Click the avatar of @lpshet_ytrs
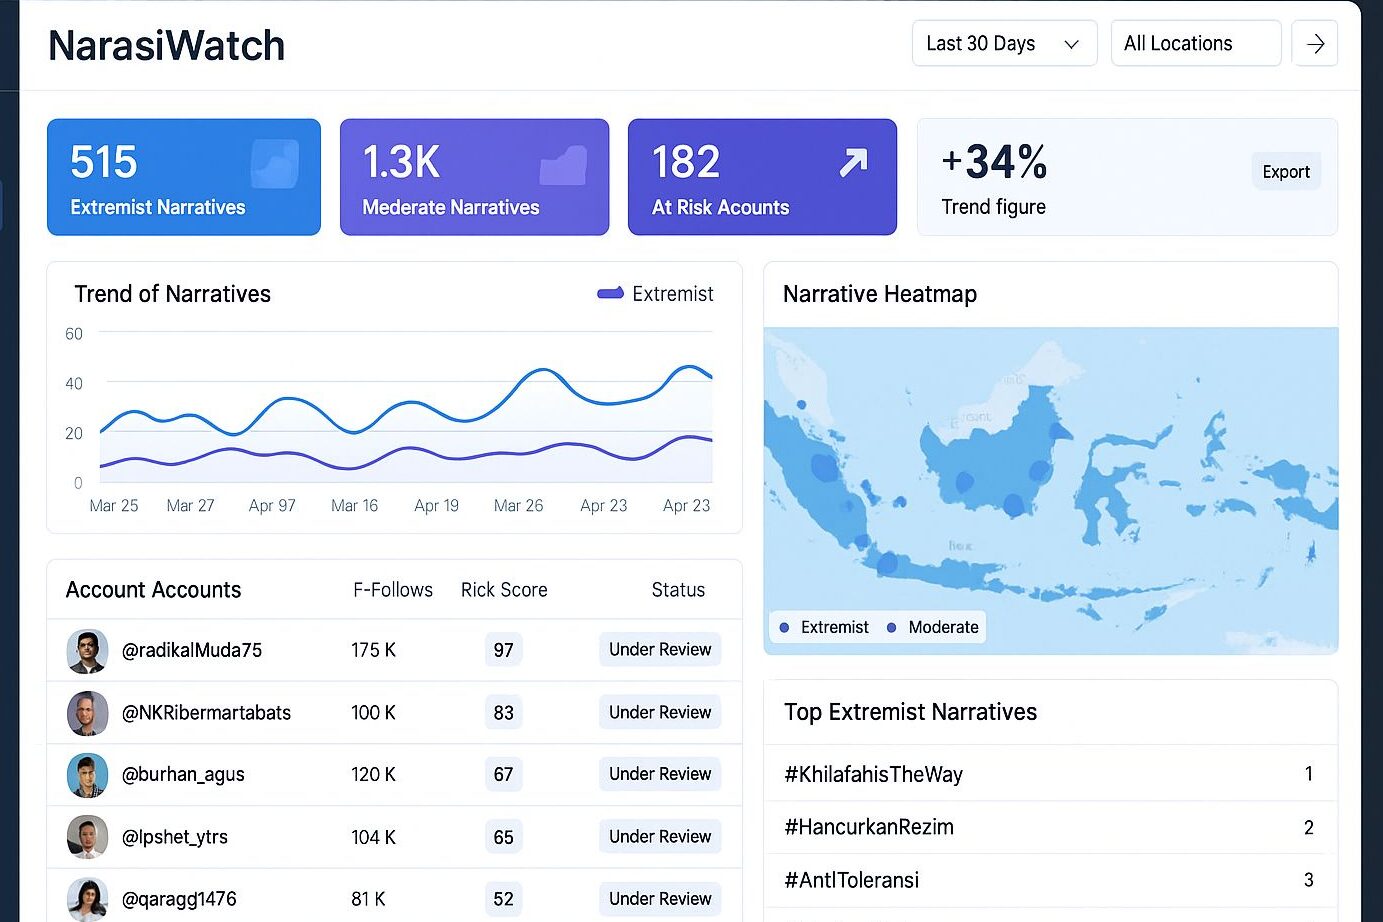This screenshot has width=1383, height=922. (x=87, y=837)
